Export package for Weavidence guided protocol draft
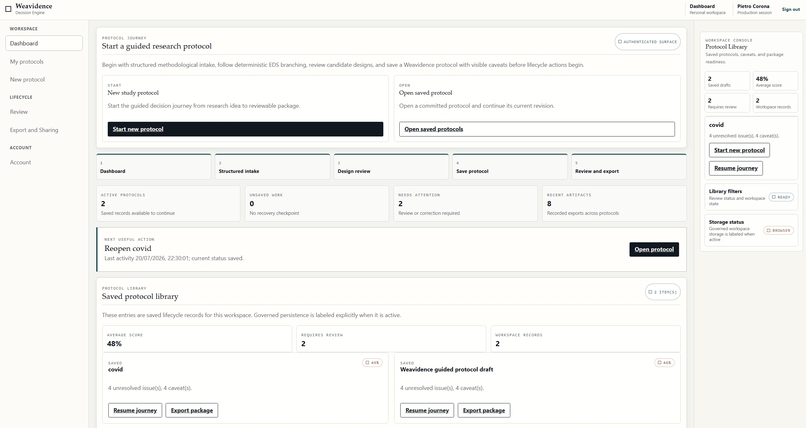Screen dimensions: 806x428 click(x=484, y=410)
